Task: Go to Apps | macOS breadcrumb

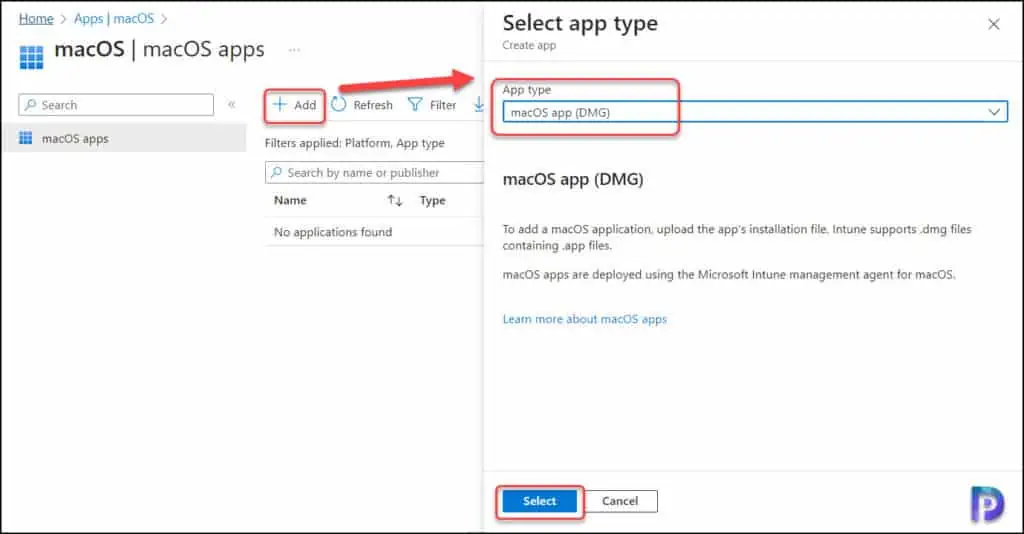Action: pos(114,18)
